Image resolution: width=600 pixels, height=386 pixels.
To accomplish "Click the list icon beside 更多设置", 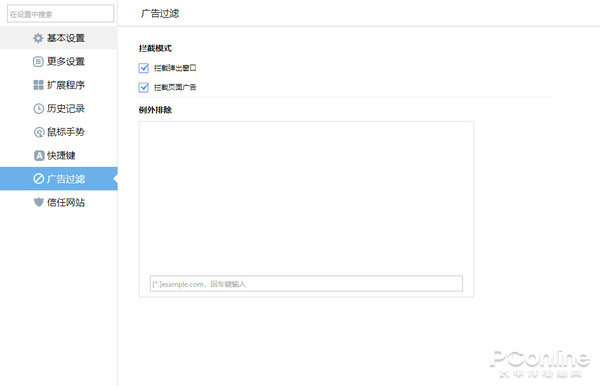I will (38, 62).
